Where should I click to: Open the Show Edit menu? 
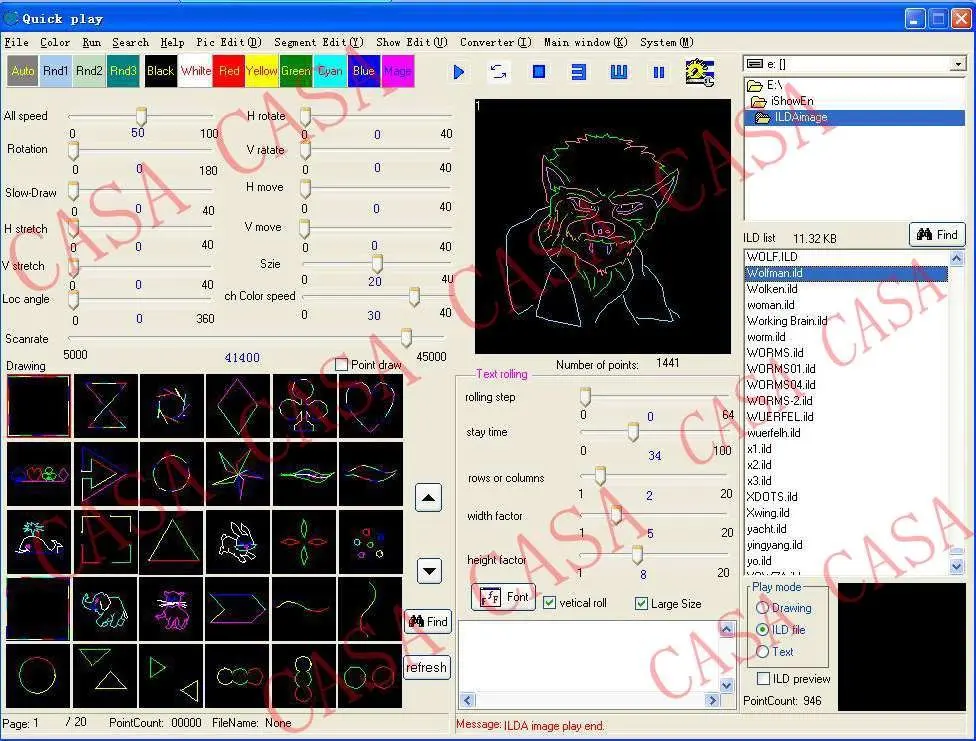pos(411,42)
